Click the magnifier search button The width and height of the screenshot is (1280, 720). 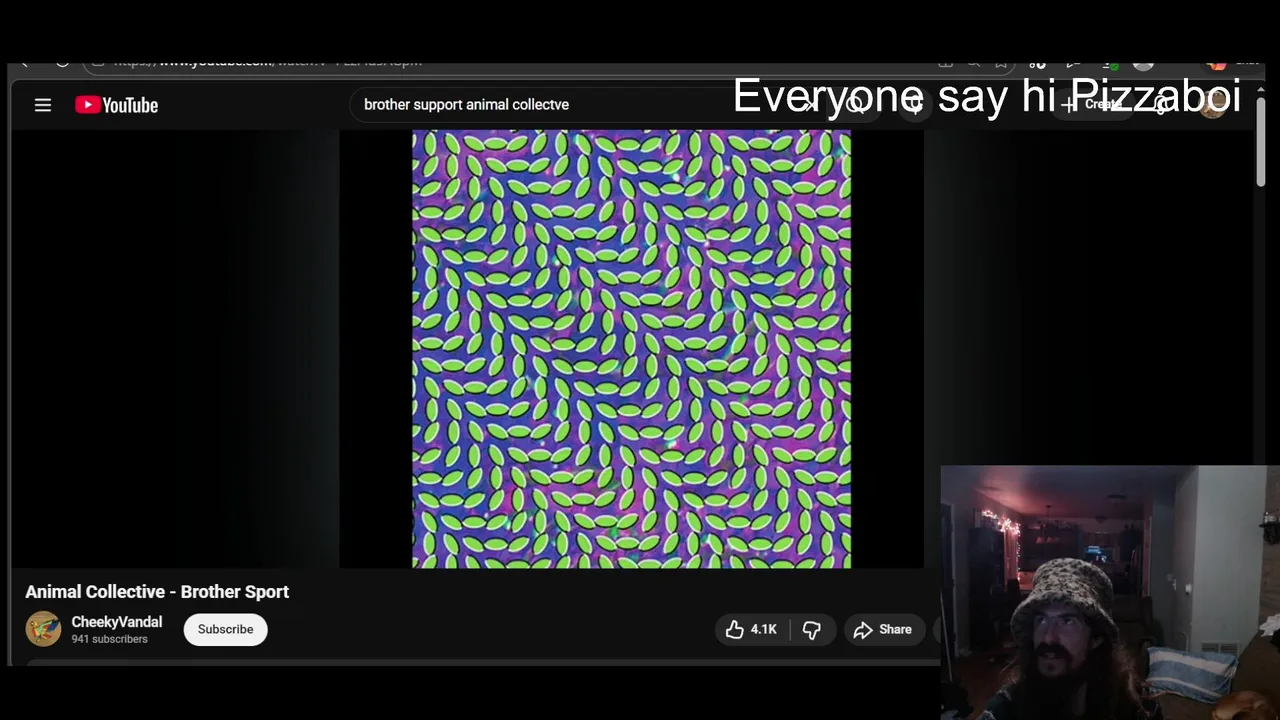click(x=855, y=104)
